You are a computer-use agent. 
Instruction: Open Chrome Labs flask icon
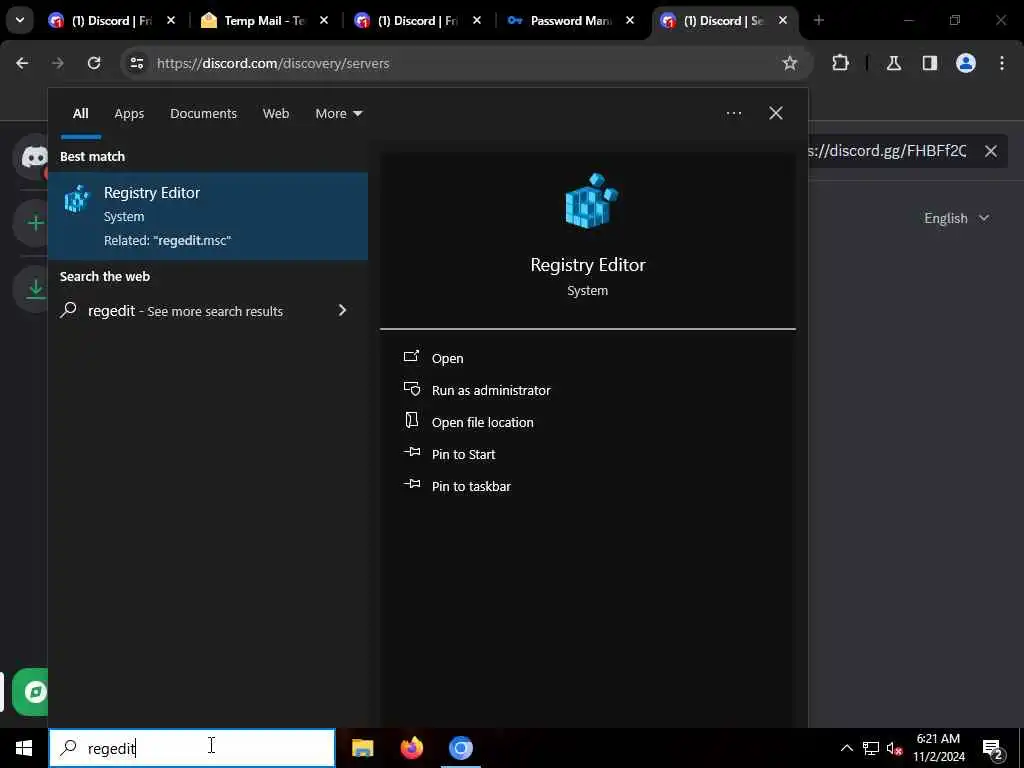coord(893,63)
